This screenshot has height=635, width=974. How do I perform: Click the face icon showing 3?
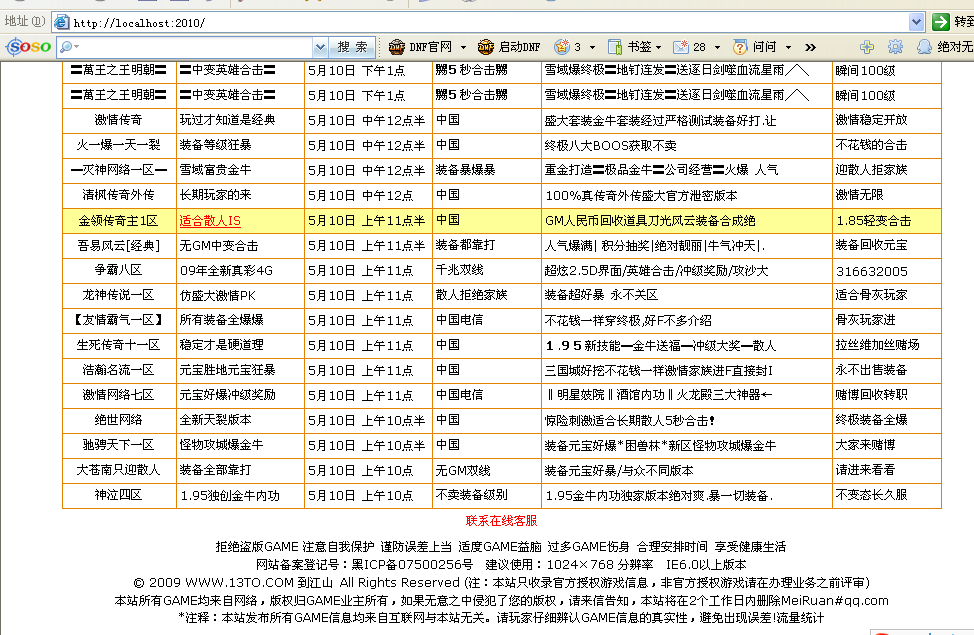(562, 47)
